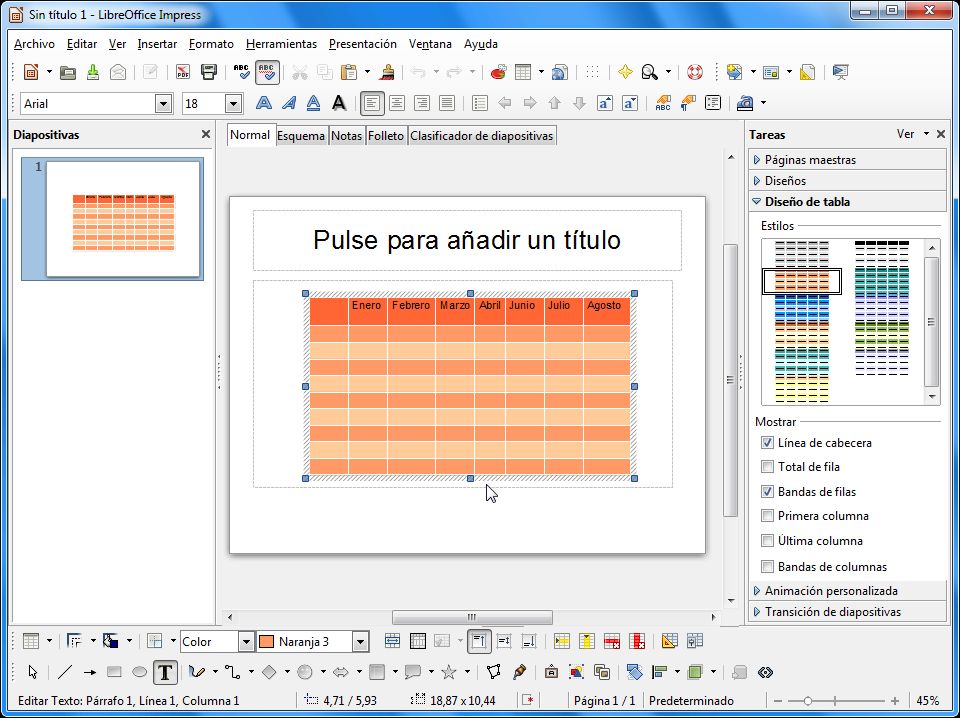Select the first orange table style swatch
960x718 pixels.
[x=801, y=281]
